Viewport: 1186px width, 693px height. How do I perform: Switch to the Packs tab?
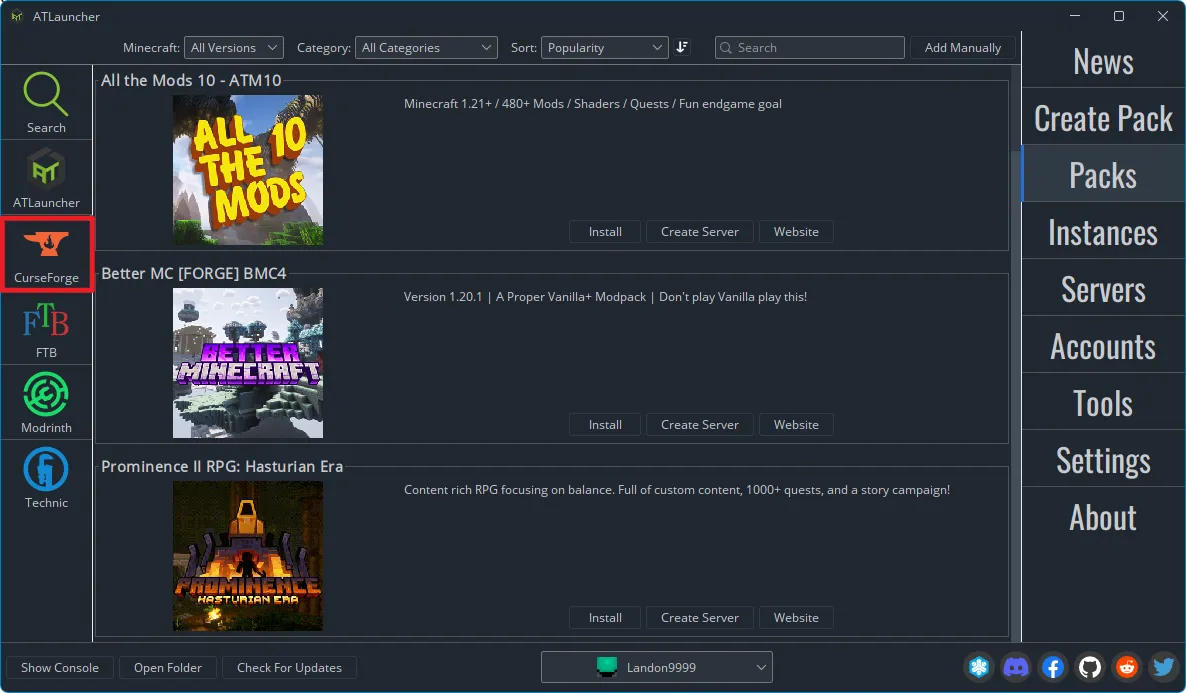click(x=1103, y=175)
